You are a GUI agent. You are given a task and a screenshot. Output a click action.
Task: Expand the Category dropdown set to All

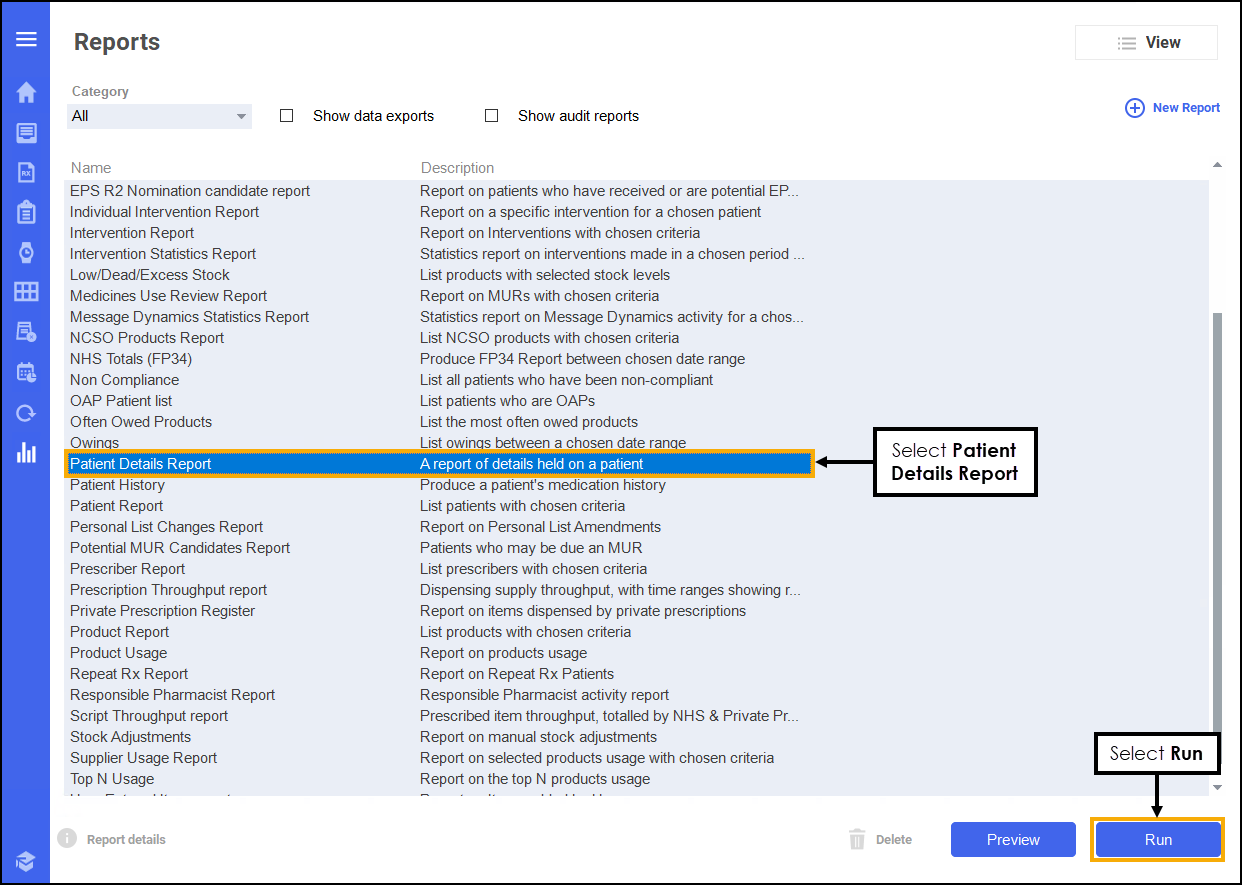coord(159,116)
